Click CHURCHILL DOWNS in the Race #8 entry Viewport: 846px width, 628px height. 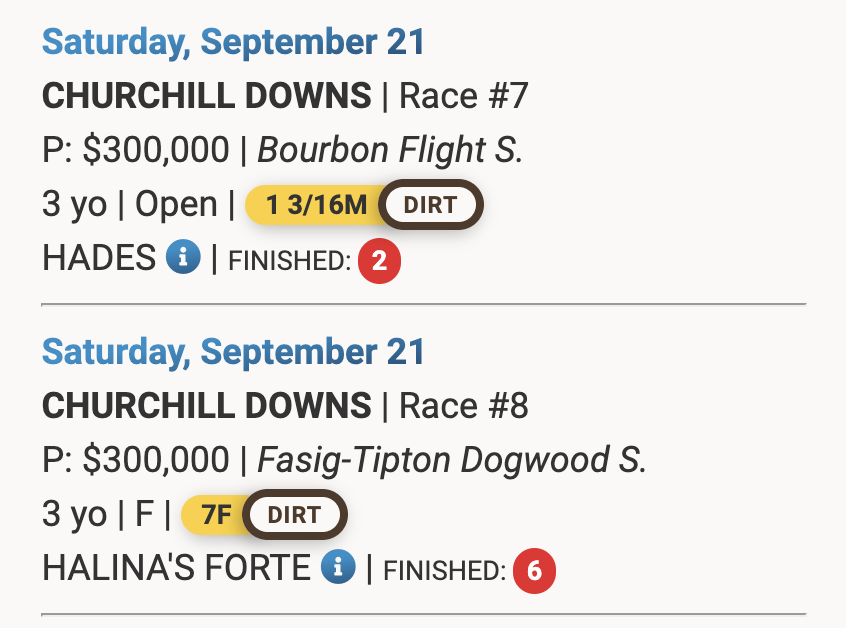pyautogui.click(x=206, y=406)
